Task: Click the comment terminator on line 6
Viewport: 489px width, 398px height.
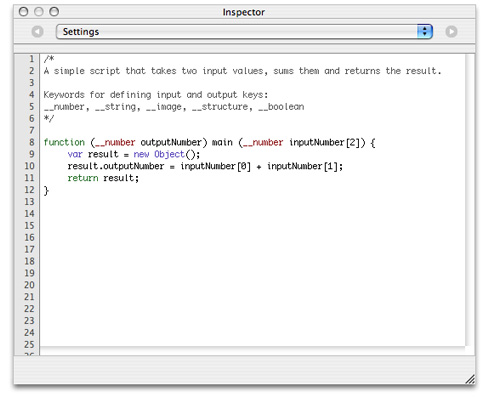Action: (49, 118)
